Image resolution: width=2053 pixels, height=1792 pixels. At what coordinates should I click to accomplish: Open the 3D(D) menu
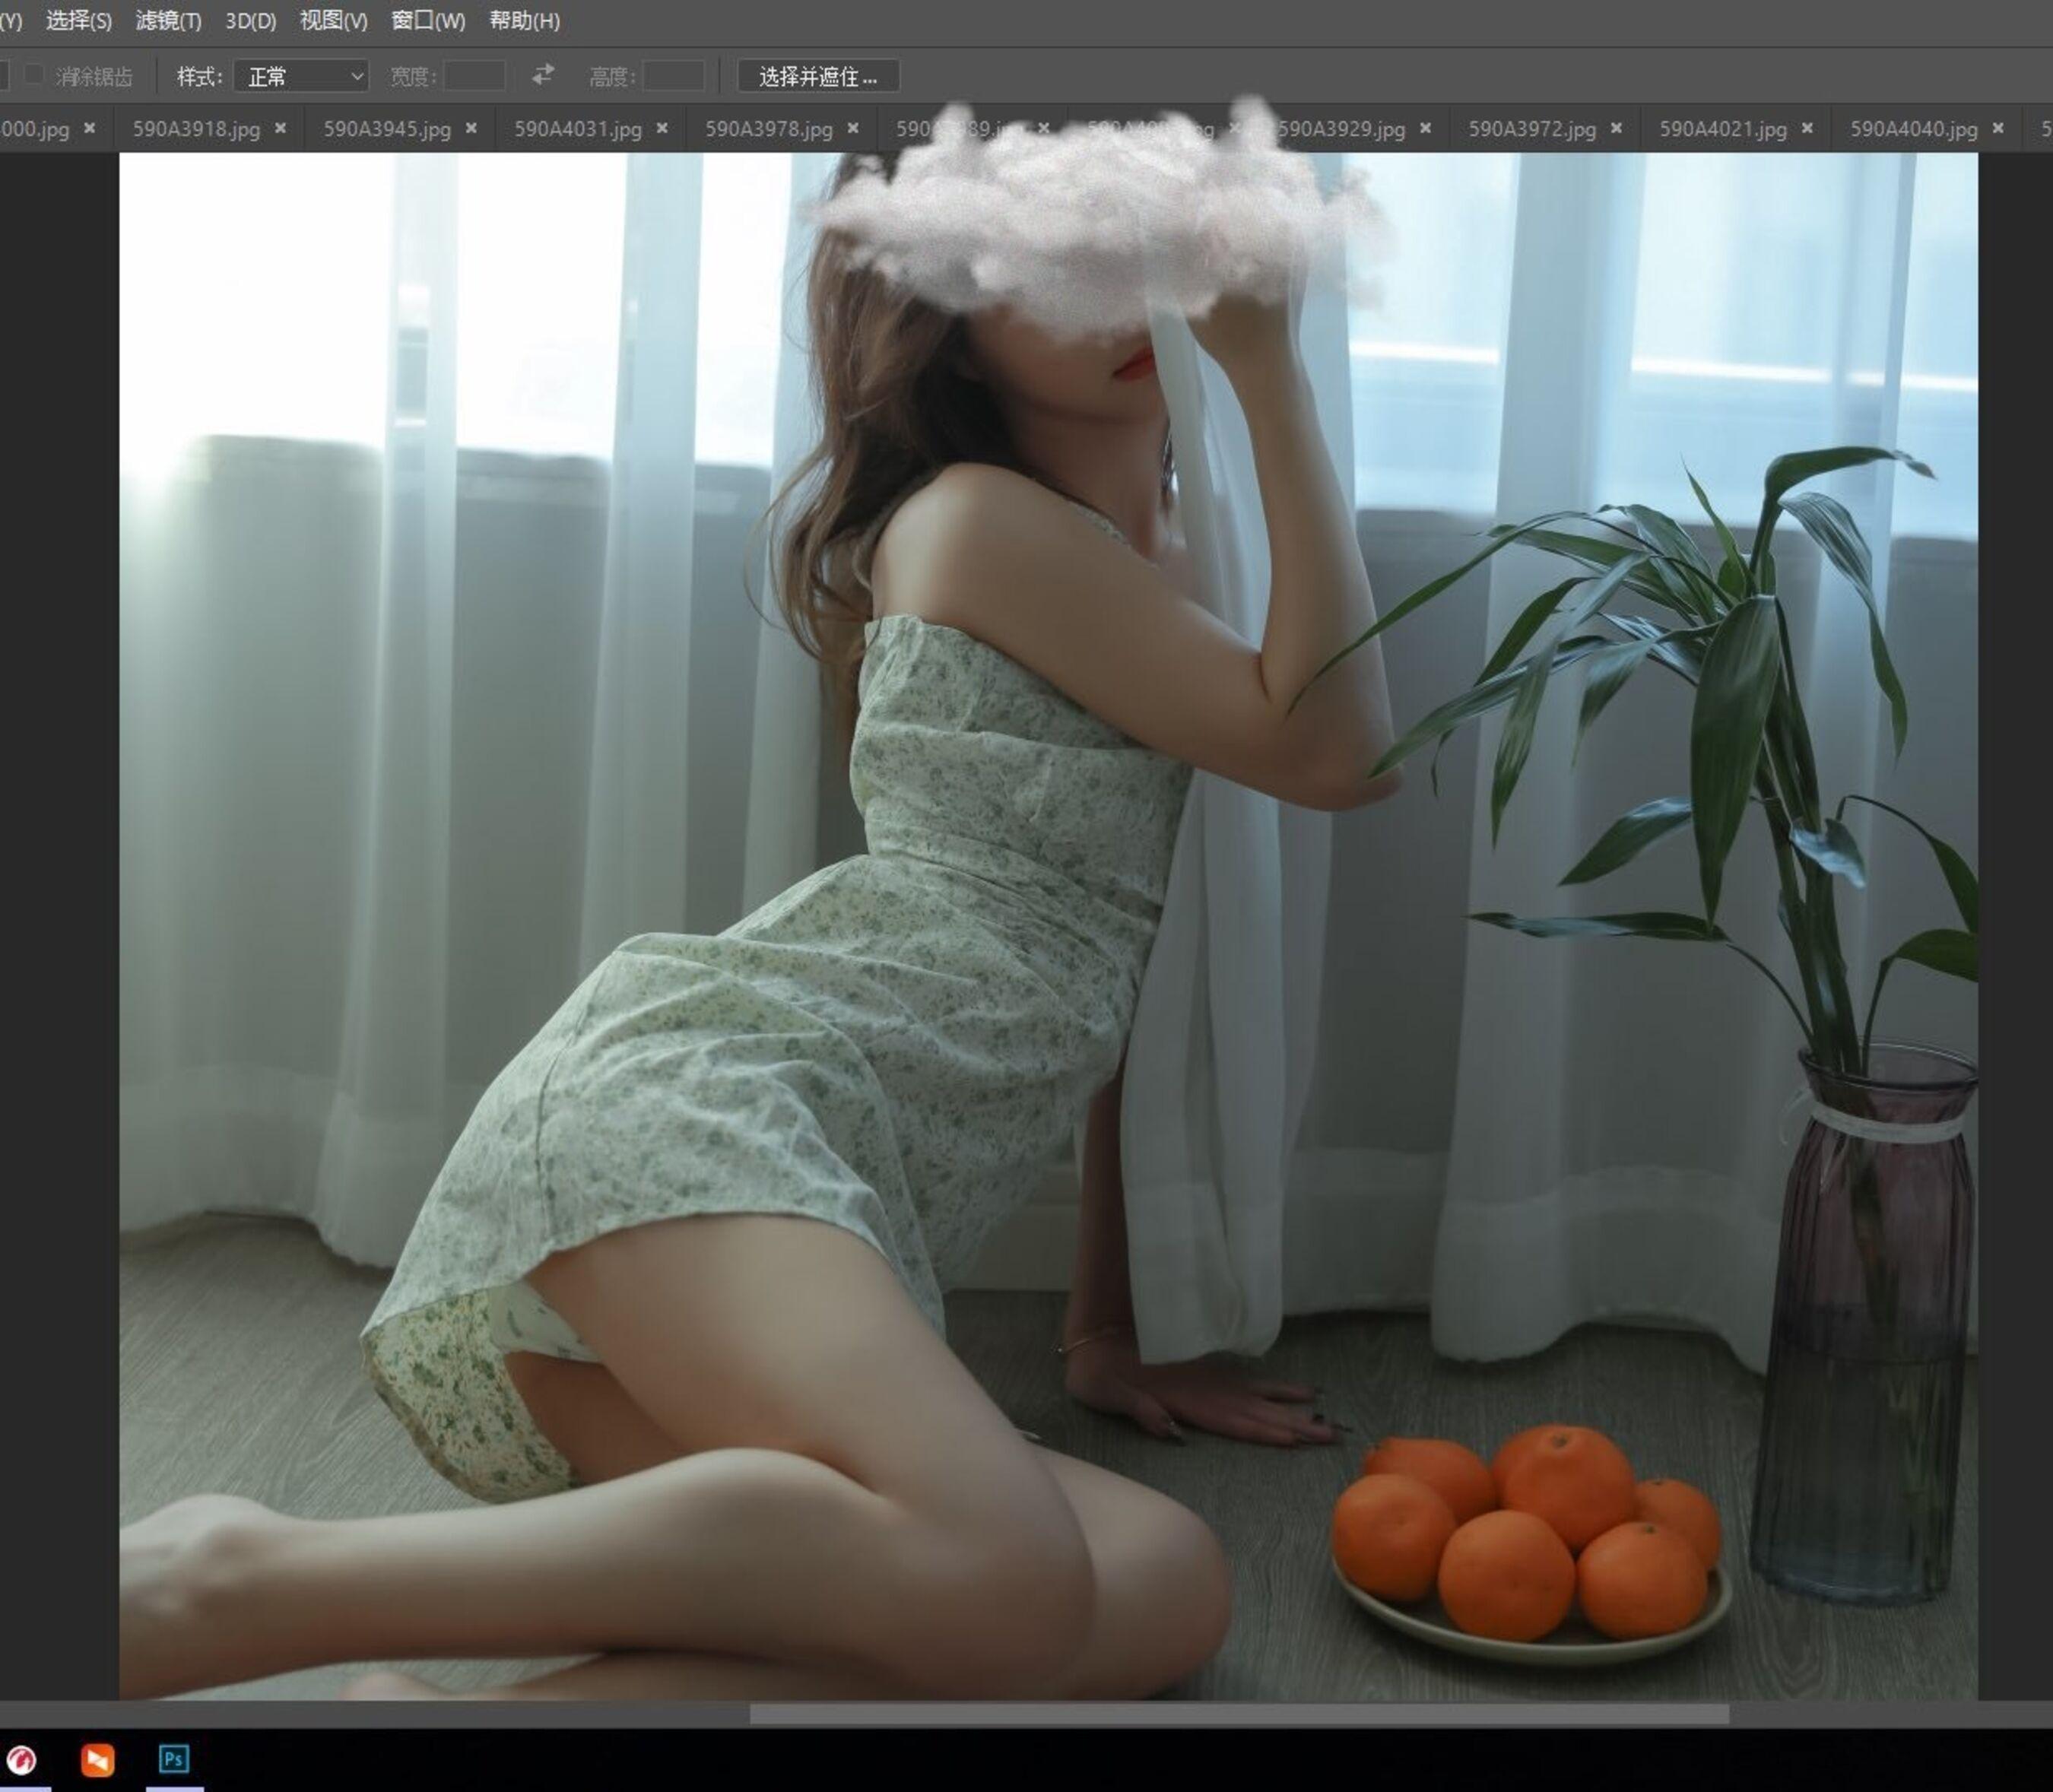pyautogui.click(x=250, y=20)
